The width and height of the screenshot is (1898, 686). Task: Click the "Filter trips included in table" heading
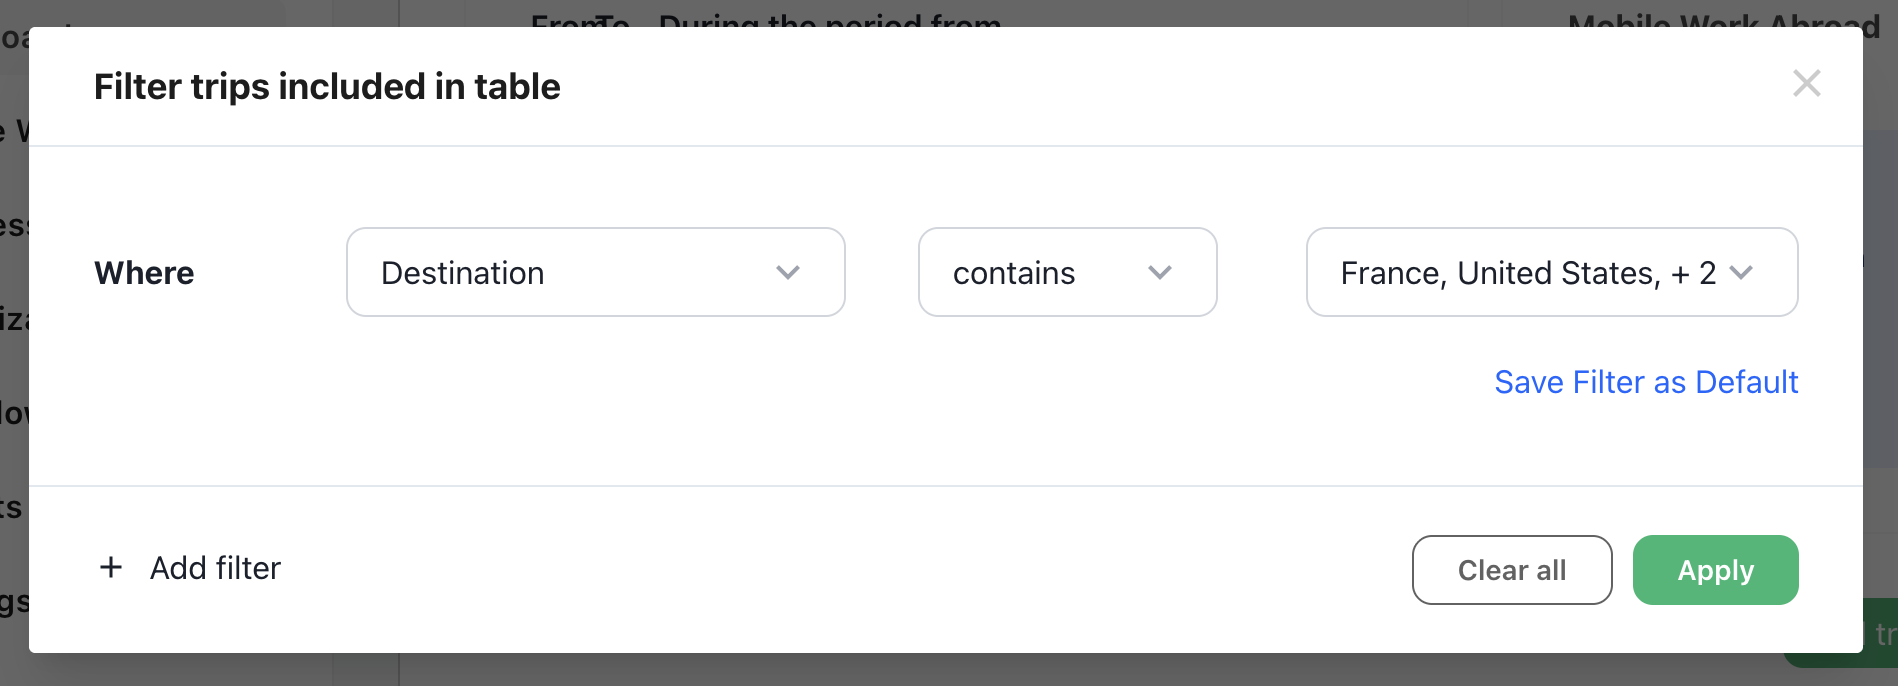coord(327,87)
